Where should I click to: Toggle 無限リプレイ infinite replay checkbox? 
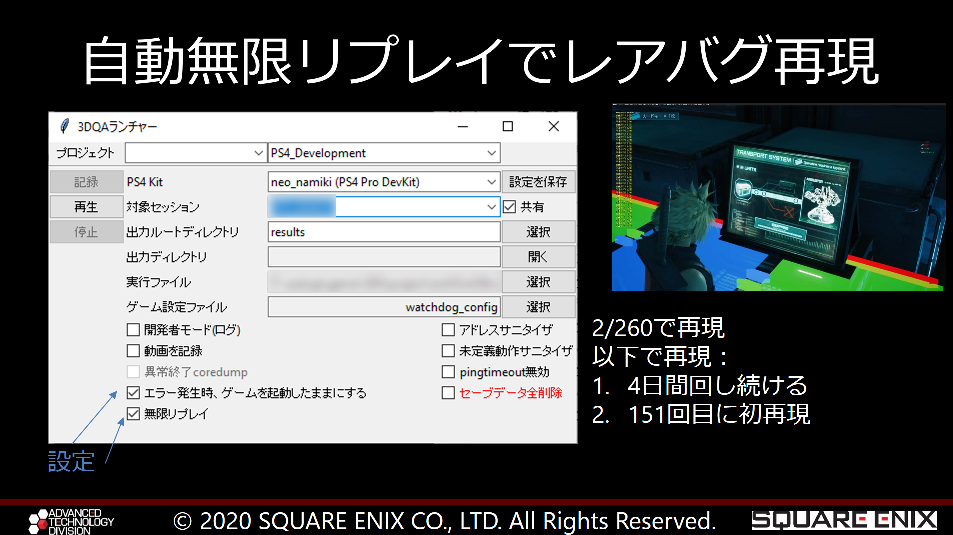pos(133,413)
